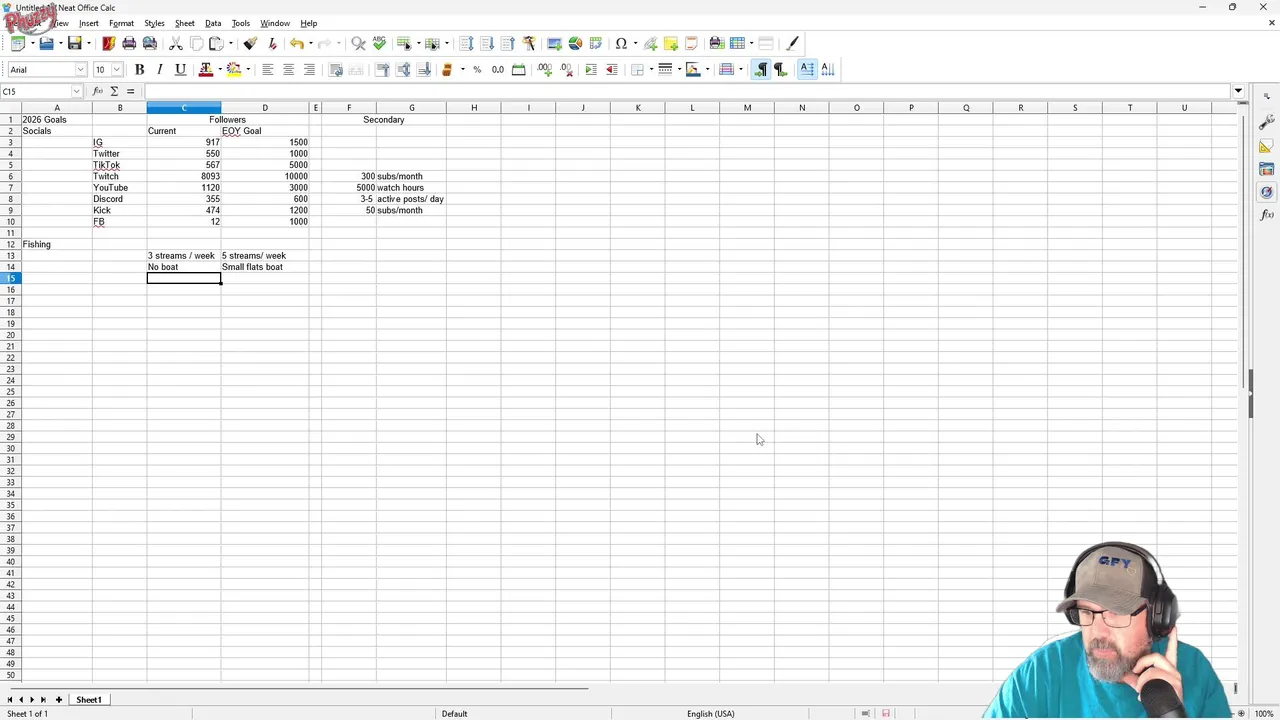Toggle Align Left for cell content

[x=267, y=69]
